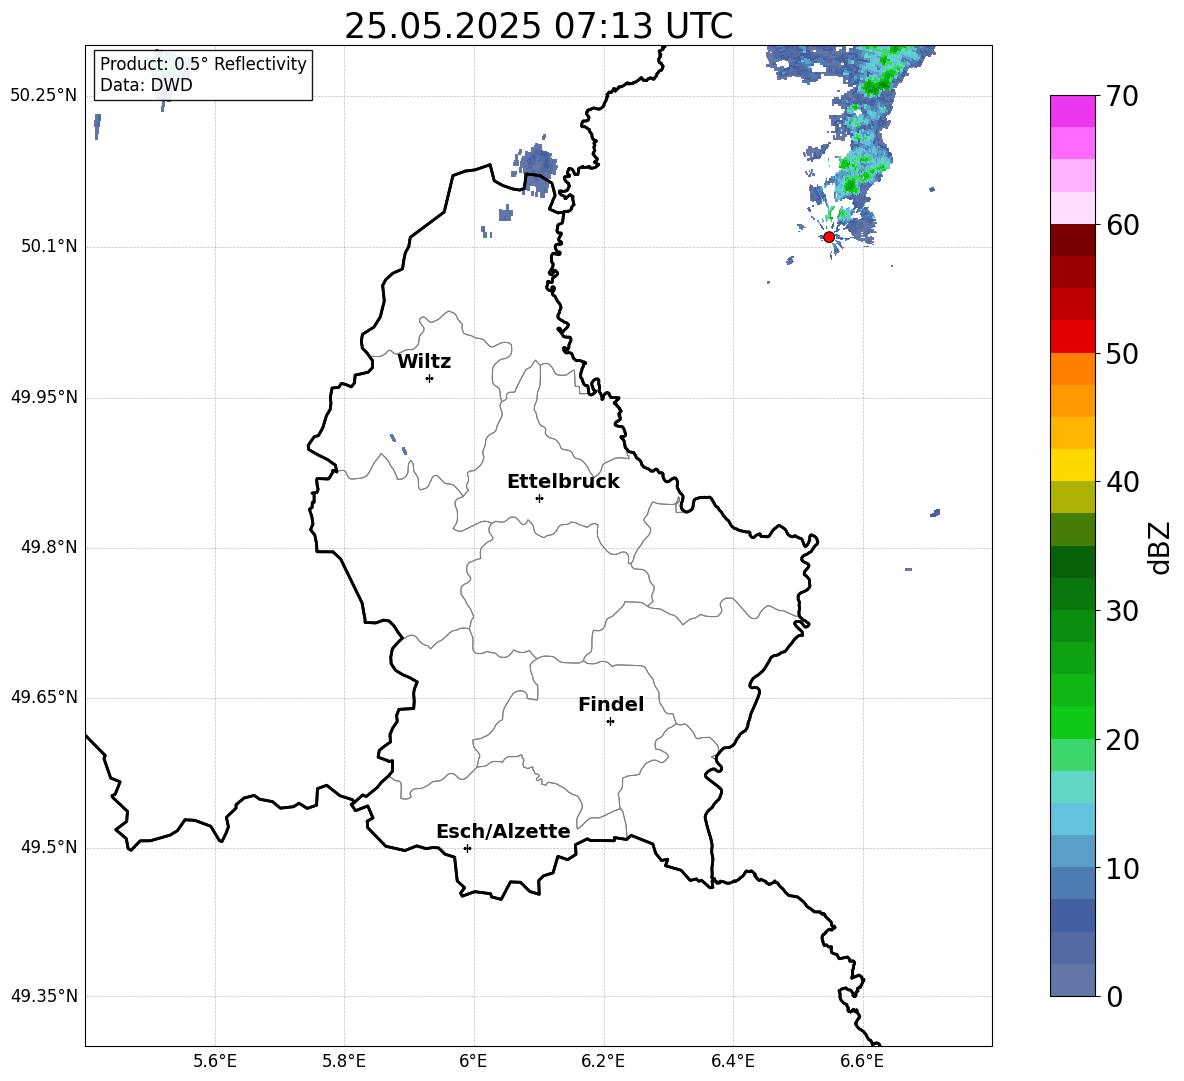
Task: Click the 40 tick on colorbar
Action: (x=1122, y=482)
